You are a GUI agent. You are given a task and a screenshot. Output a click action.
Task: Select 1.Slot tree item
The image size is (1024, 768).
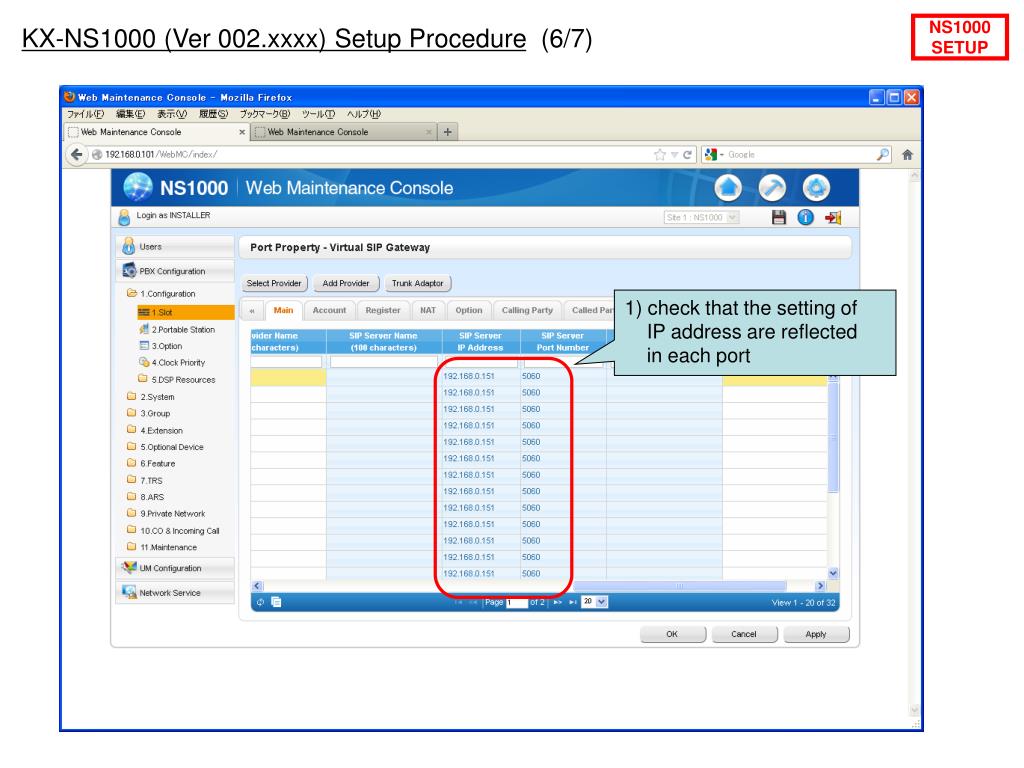coord(186,312)
